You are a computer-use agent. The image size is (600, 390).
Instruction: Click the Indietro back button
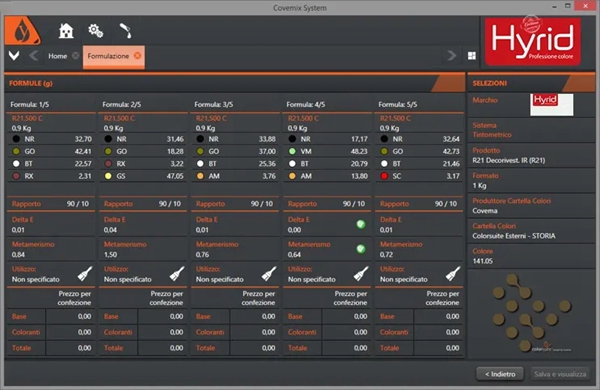(500, 374)
